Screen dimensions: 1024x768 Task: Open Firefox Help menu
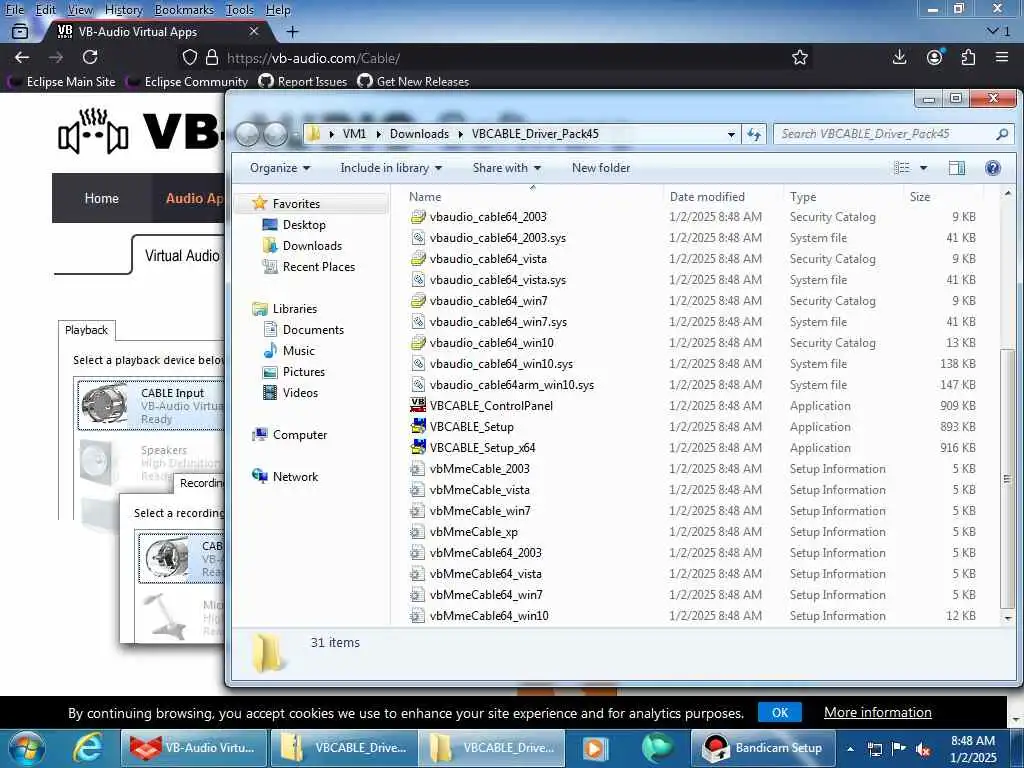(x=278, y=10)
